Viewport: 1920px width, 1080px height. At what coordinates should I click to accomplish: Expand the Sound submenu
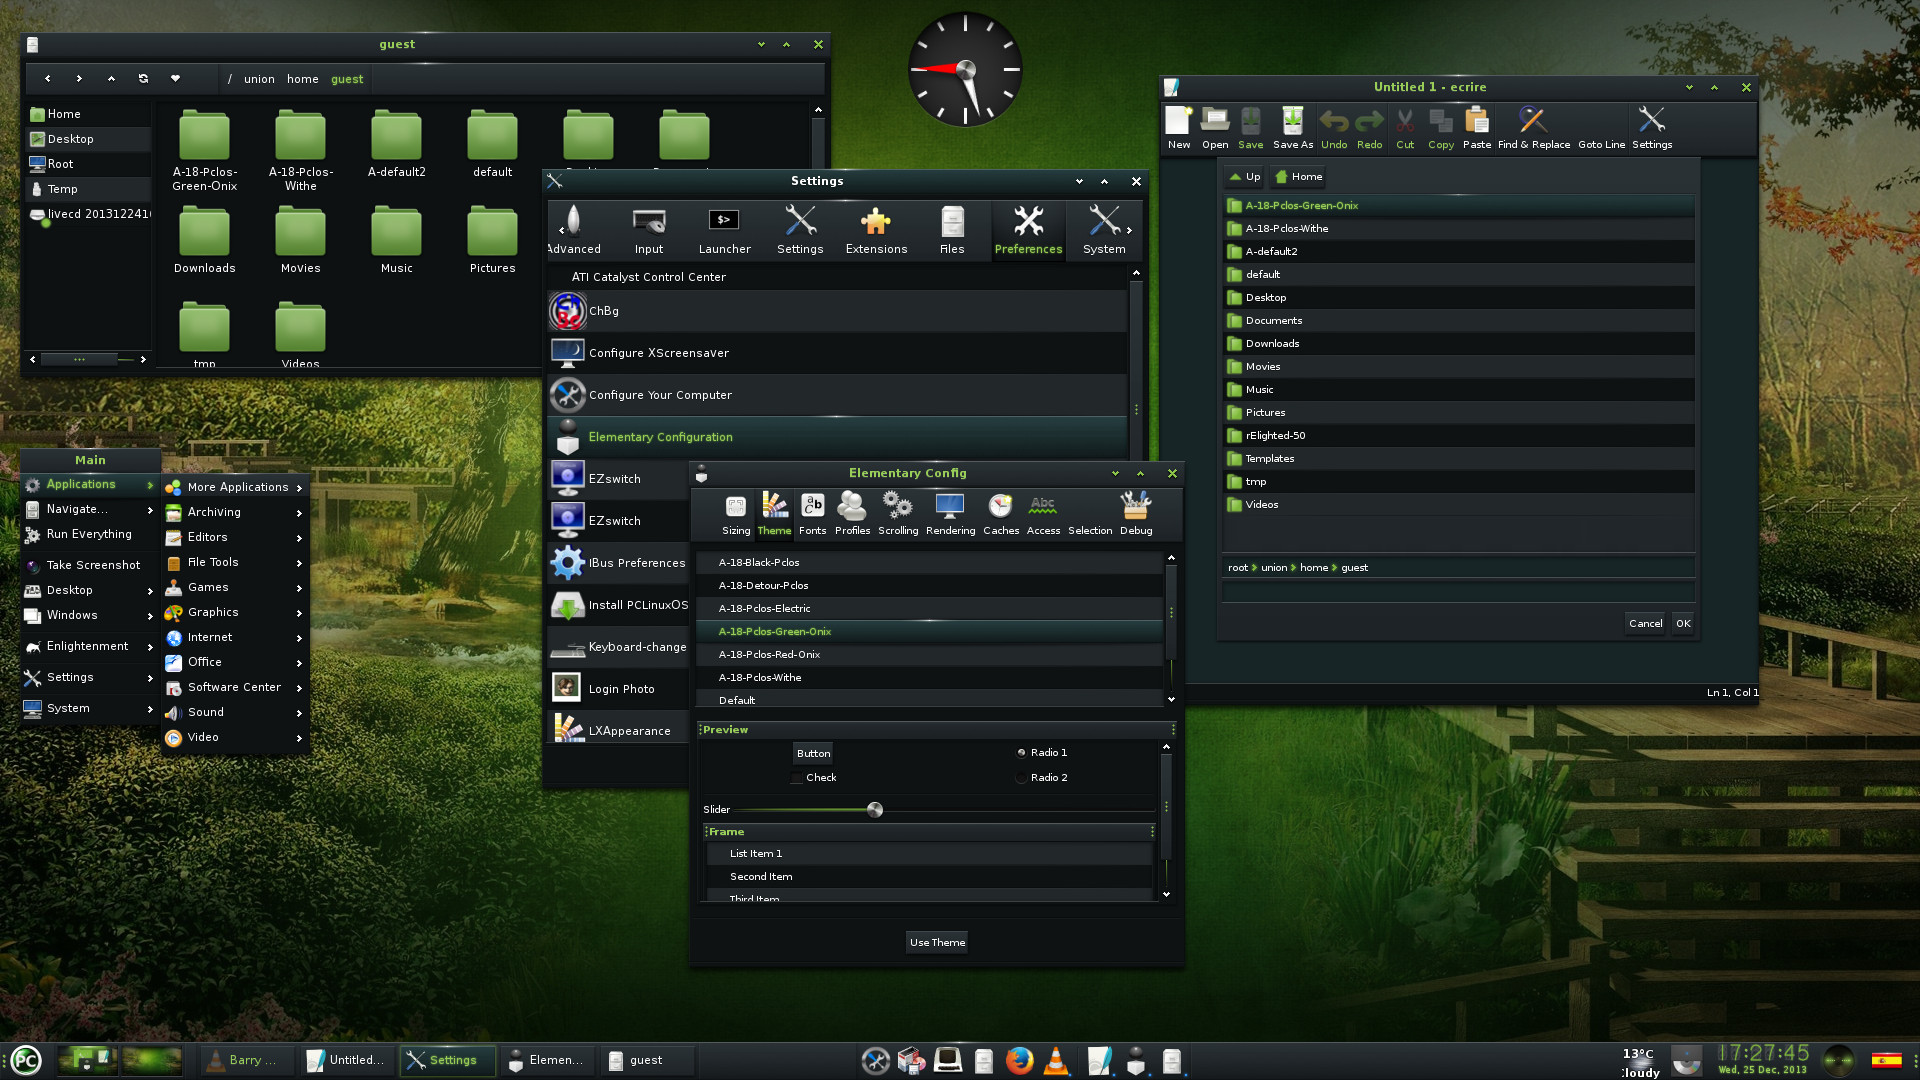235,712
